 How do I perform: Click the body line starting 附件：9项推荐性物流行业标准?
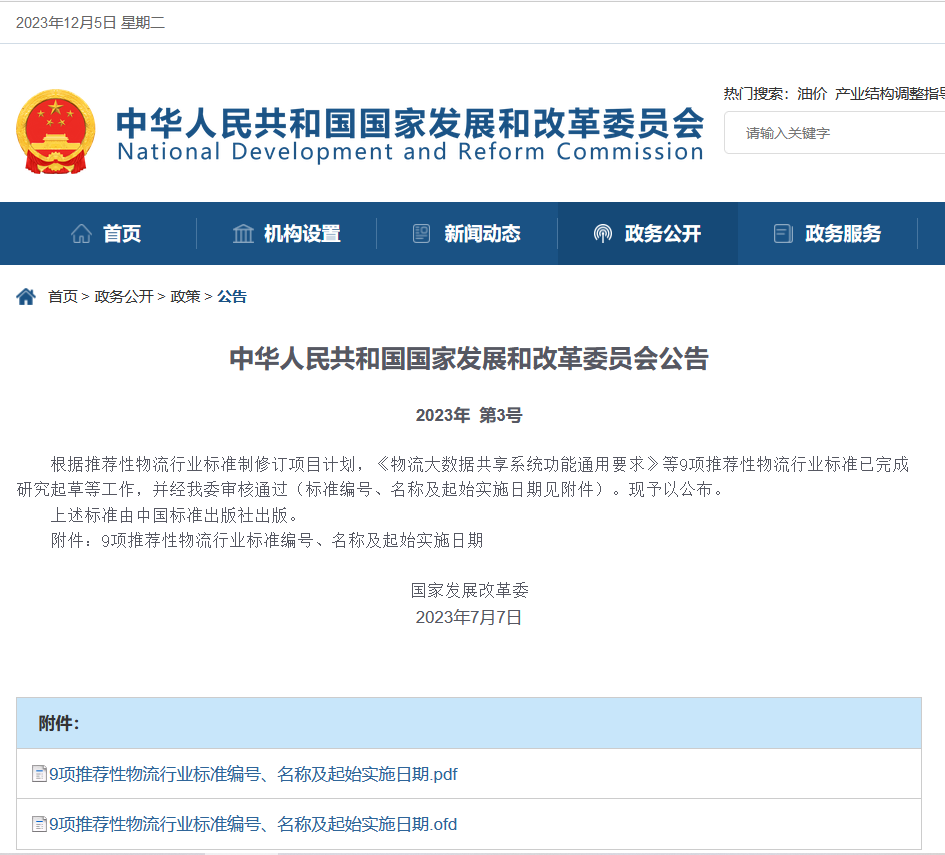[x=267, y=540]
